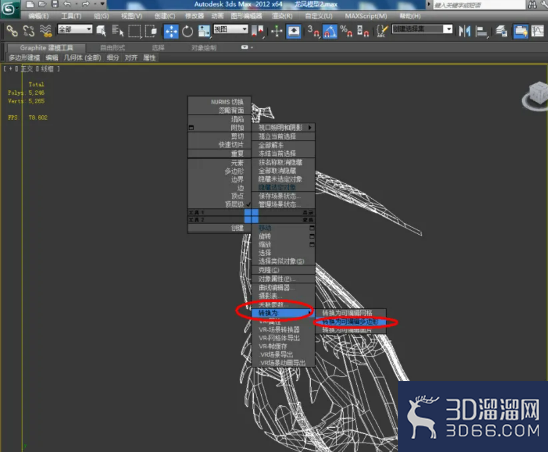The height and width of the screenshot is (452, 548).
Task: Open the named selection sets dropdown
Action: (422, 29)
